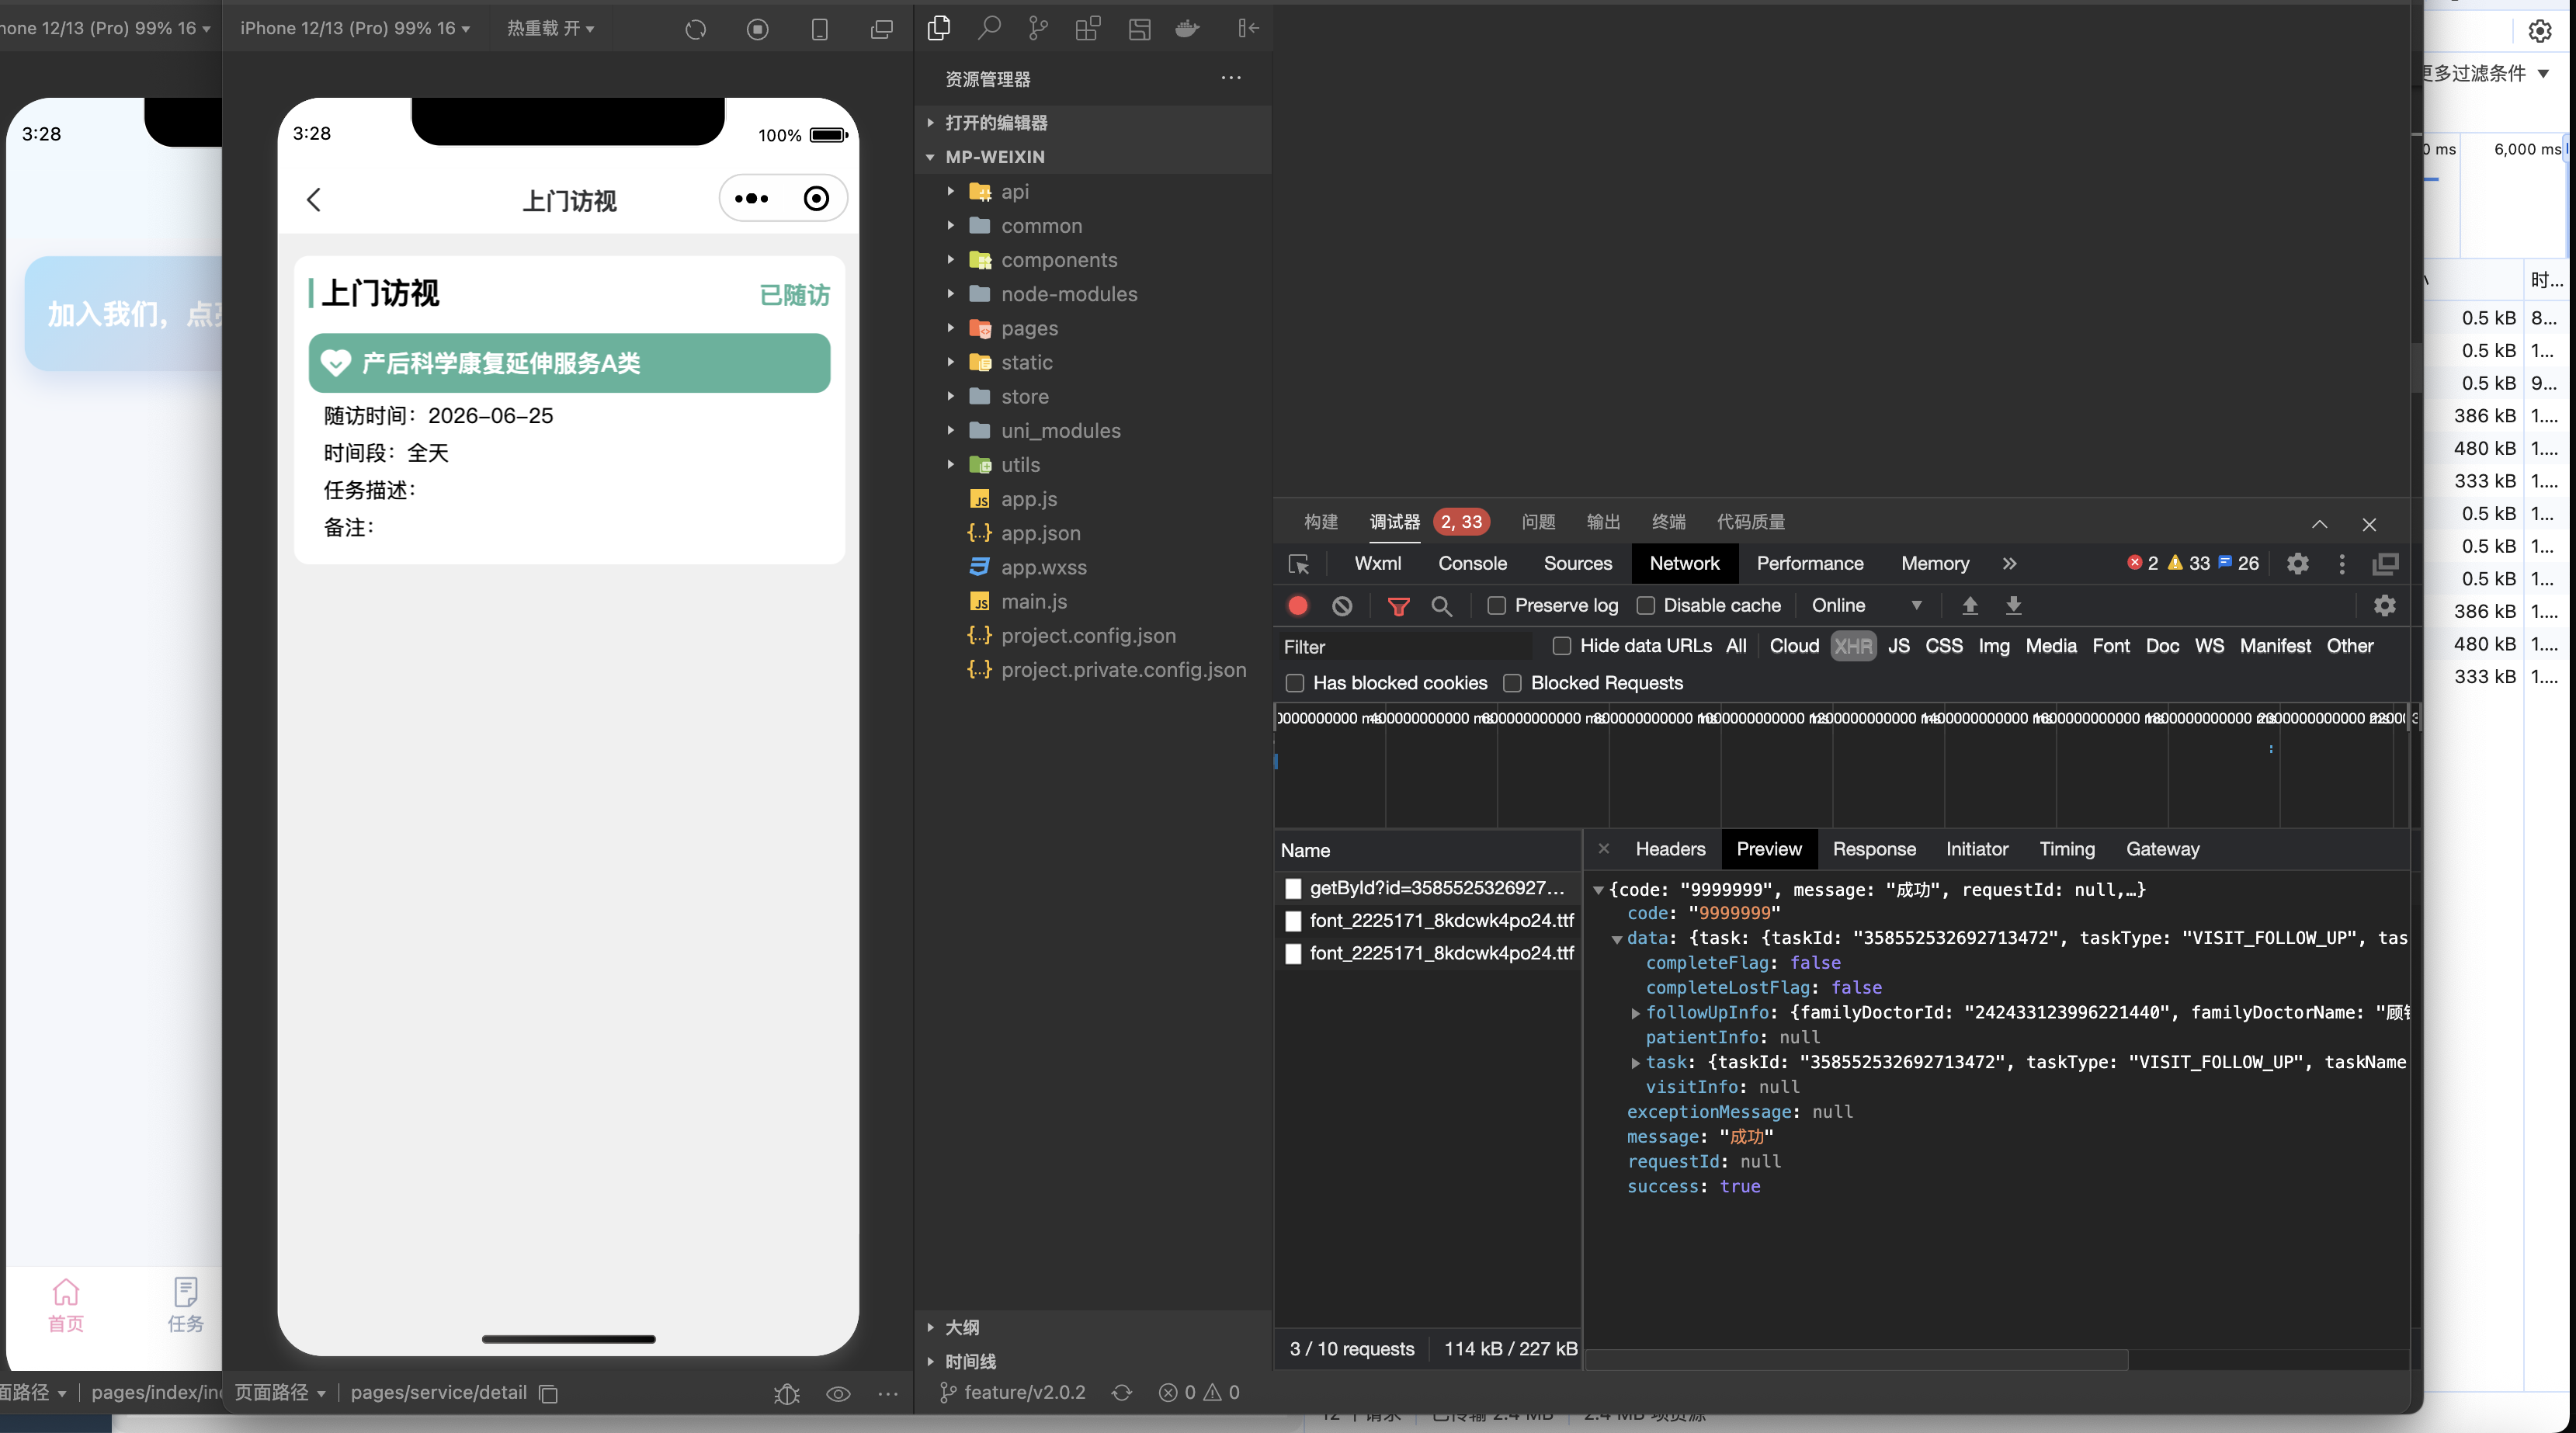This screenshot has width=2576, height=1433.
Task: Click the simulator refresh icon
Action: 696,29
